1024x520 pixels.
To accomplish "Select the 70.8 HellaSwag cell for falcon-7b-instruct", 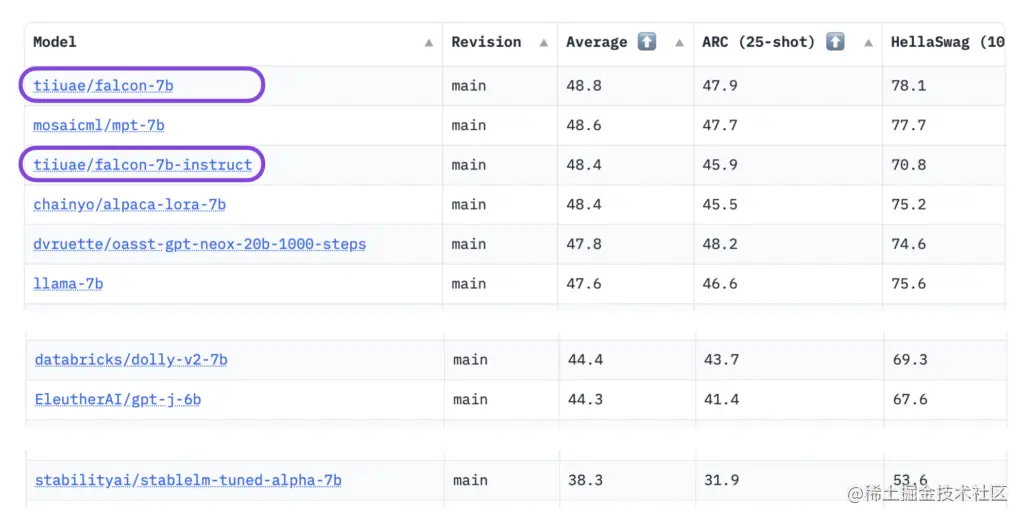I will (x=944, y=165).
